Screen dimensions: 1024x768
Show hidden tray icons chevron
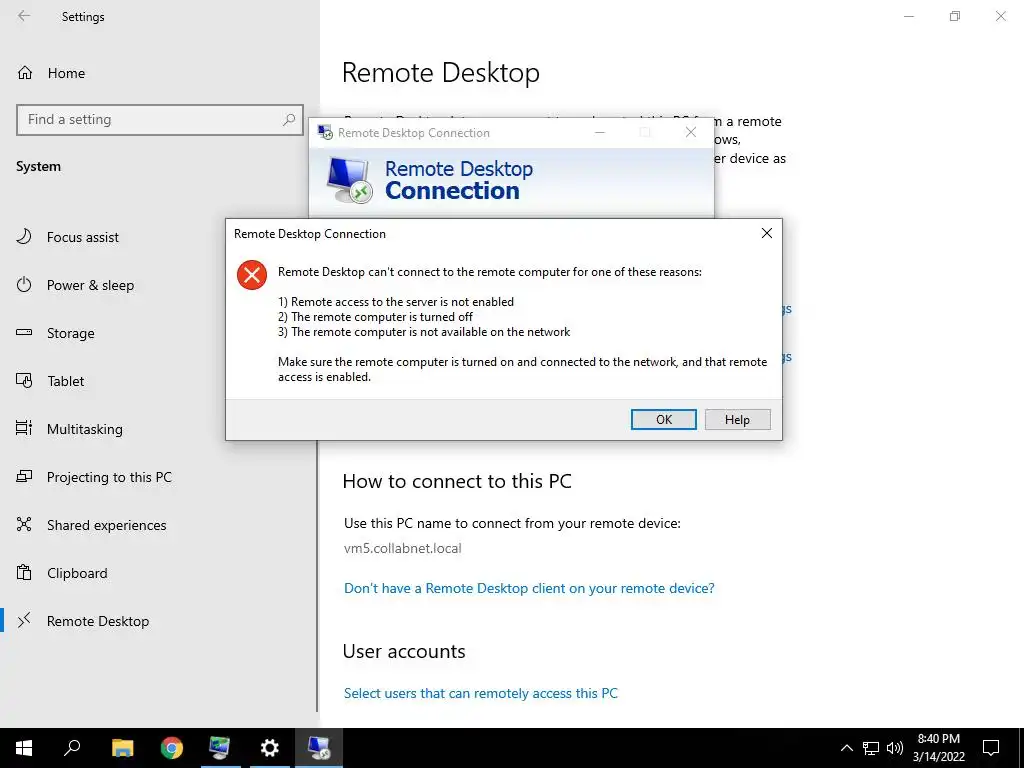[x=846, y=748]
